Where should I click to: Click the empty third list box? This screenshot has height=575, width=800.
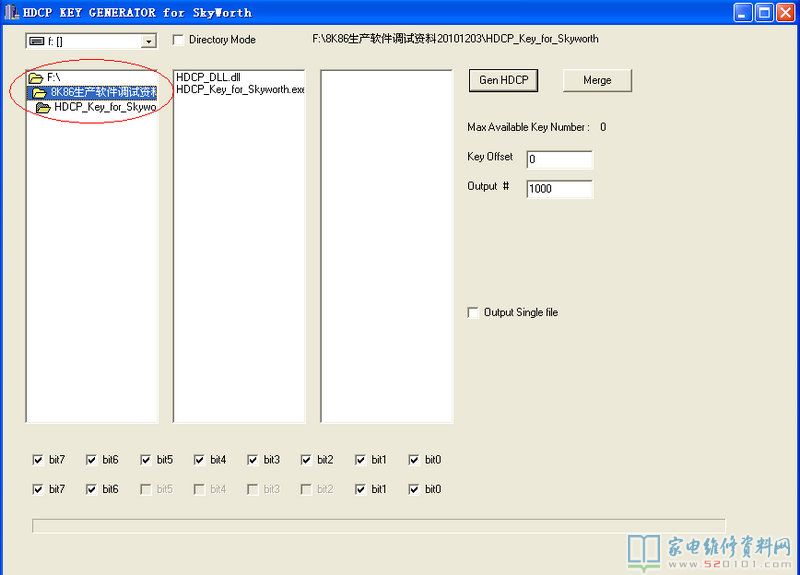[x=387, y=246]
